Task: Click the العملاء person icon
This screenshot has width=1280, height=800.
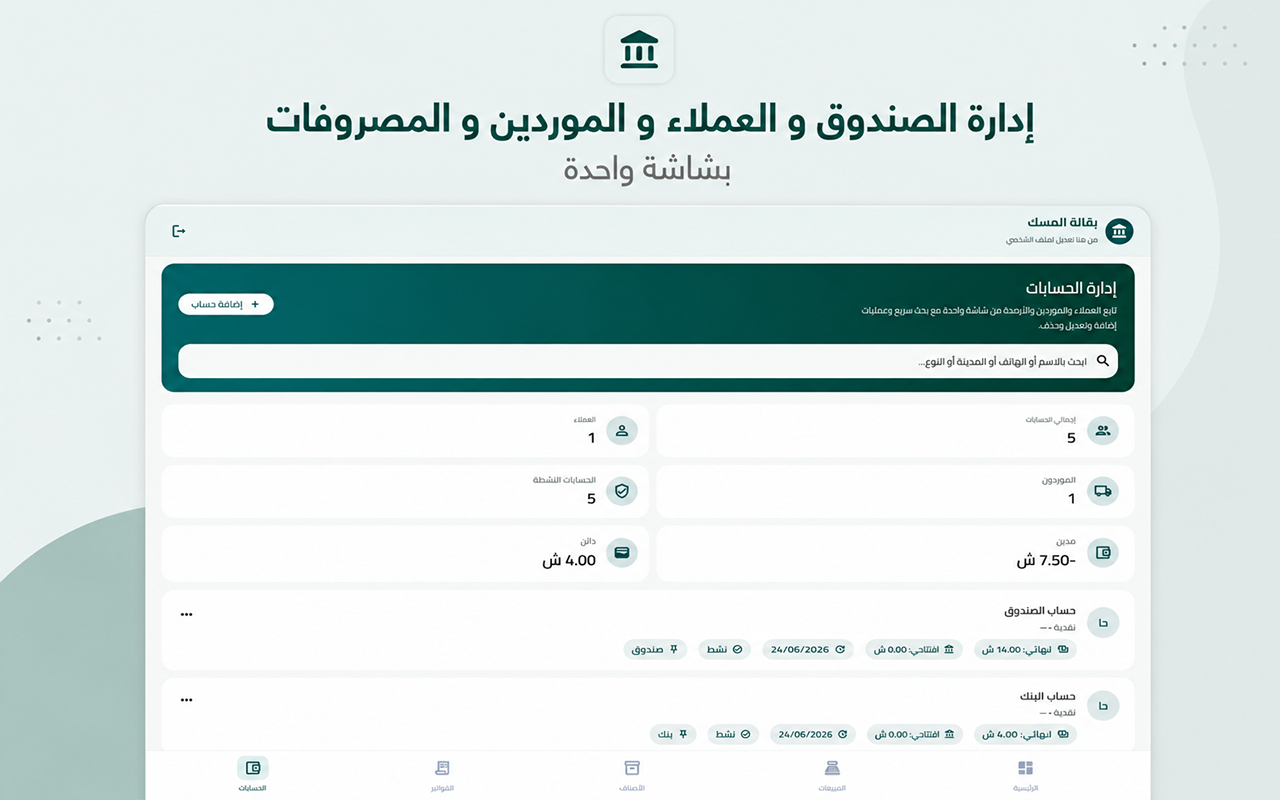Action: [622, 431]
